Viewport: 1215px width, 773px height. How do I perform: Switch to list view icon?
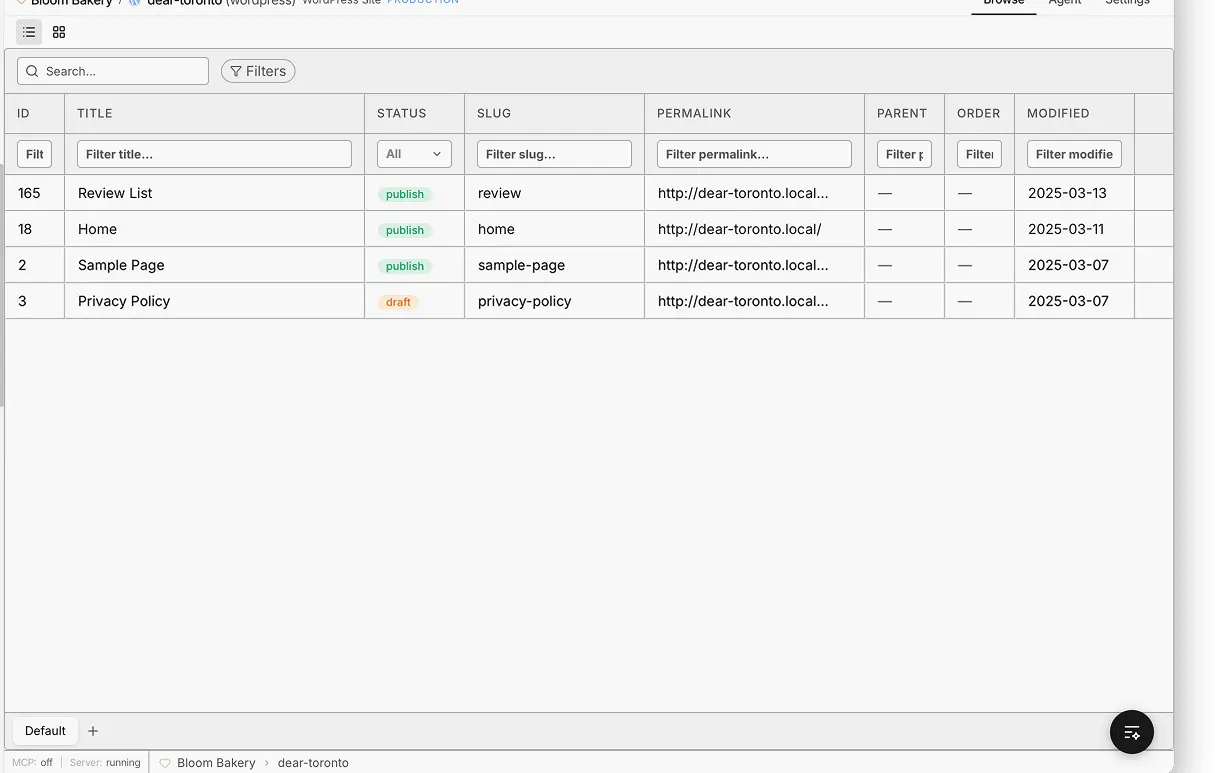pyautogui.click(x=29, y=32)
